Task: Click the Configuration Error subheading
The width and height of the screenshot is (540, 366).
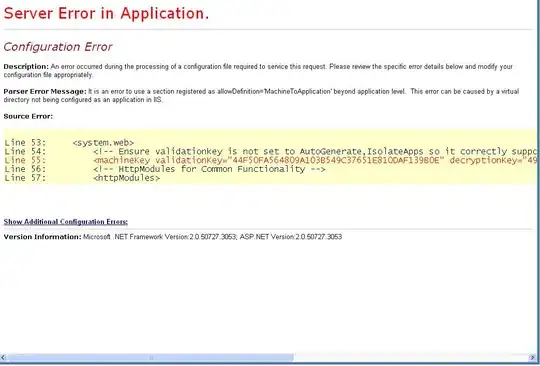Action: [58, 47]
